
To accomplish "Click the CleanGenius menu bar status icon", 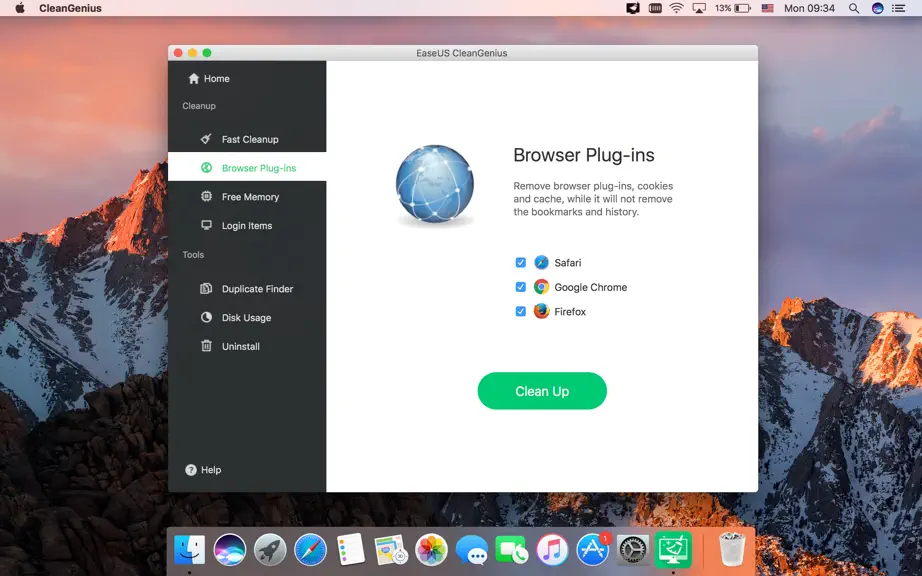I will coord(633,8).
